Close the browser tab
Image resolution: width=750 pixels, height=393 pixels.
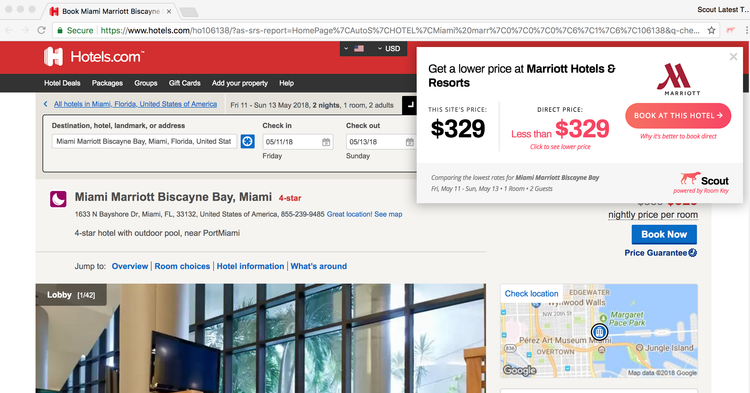coord(169,11)
